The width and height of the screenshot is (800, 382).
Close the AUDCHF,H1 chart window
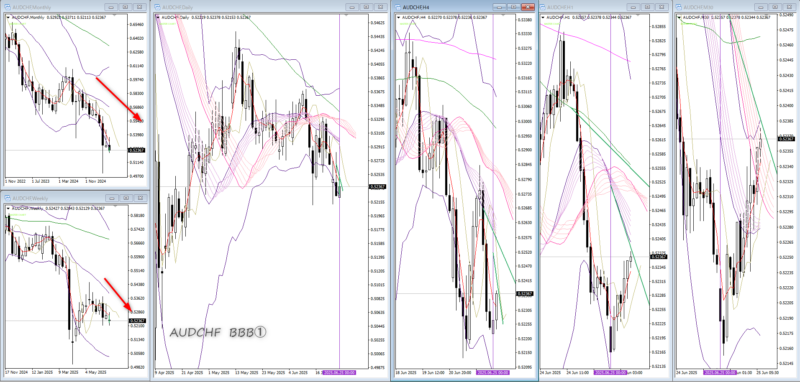coord(662,7)
